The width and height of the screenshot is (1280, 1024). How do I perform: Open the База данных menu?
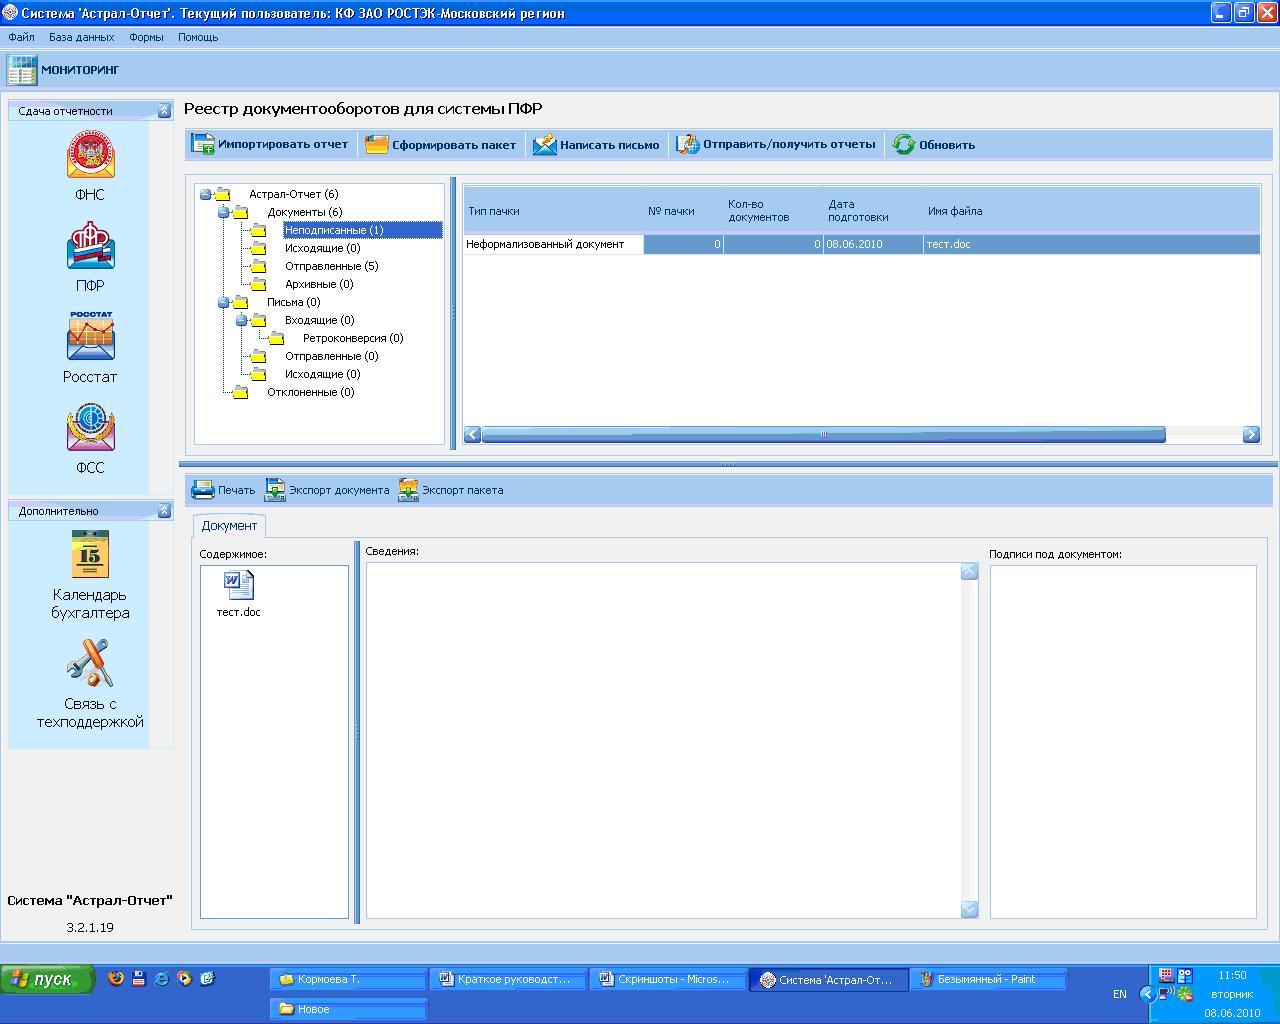[x=81, y=37]
